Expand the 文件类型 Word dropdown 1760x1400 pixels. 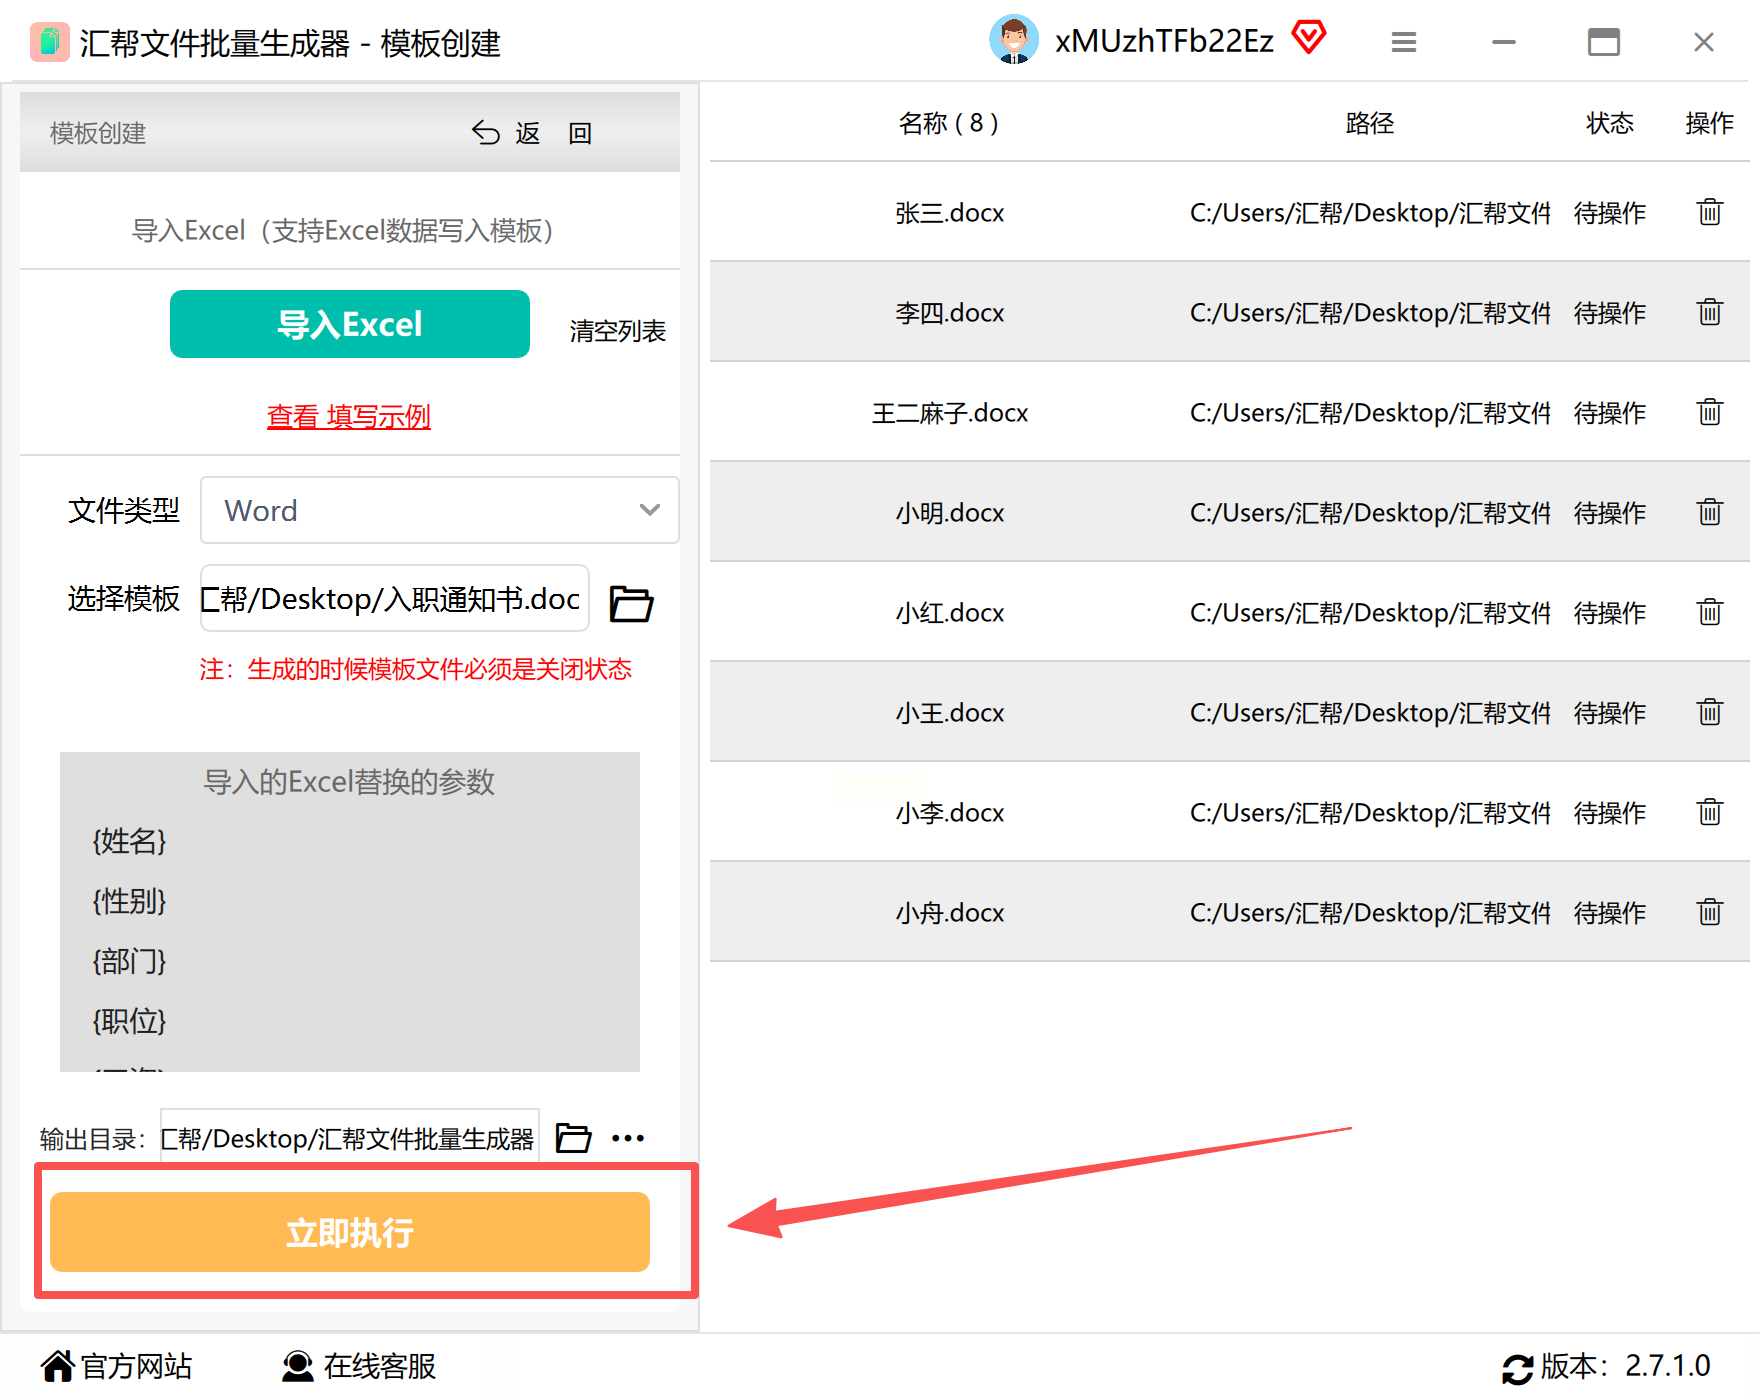(x=440, y=510)
